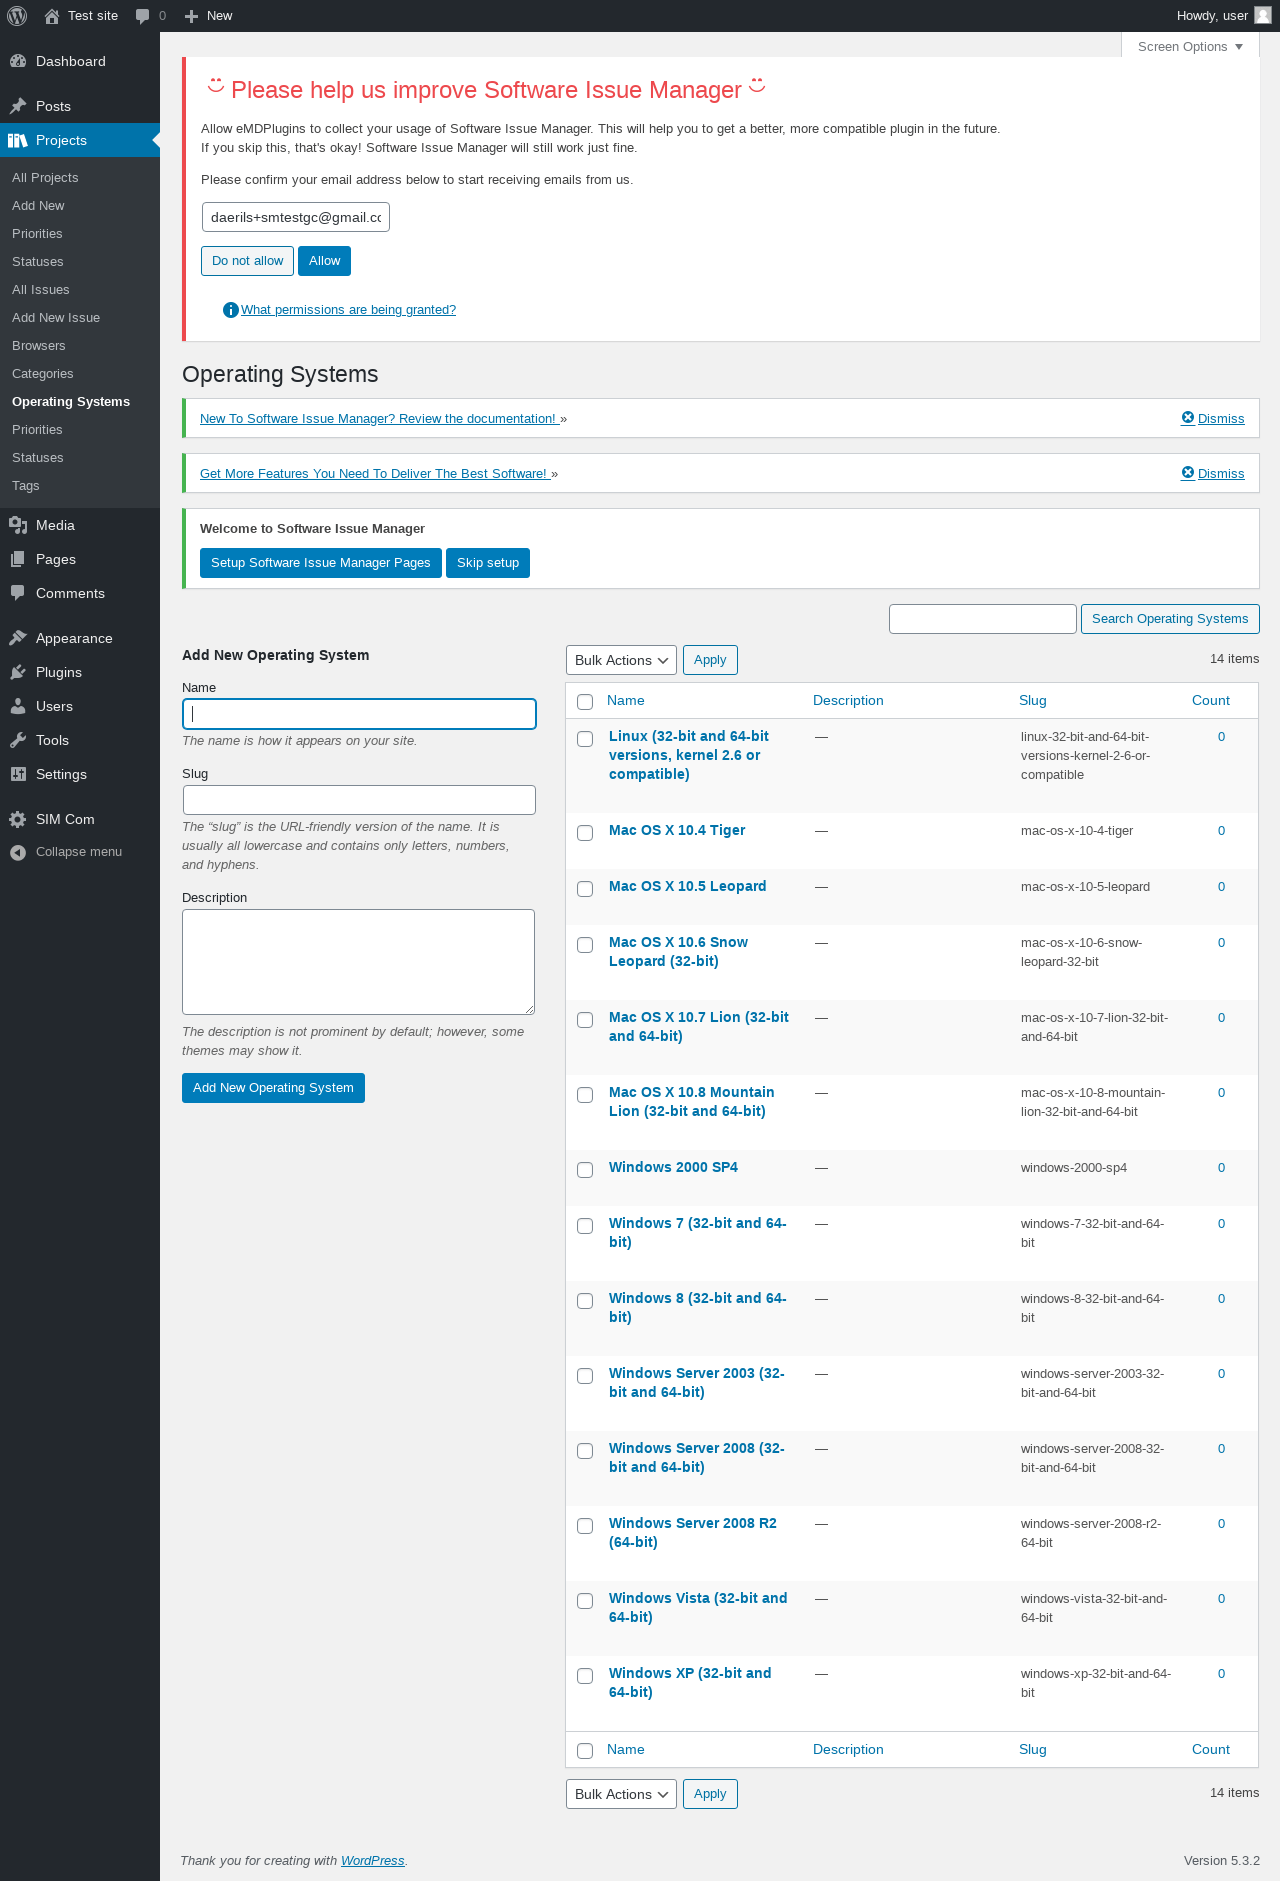Click the info icon beside permissions link

pyautogui.click(x=231, y=310)
